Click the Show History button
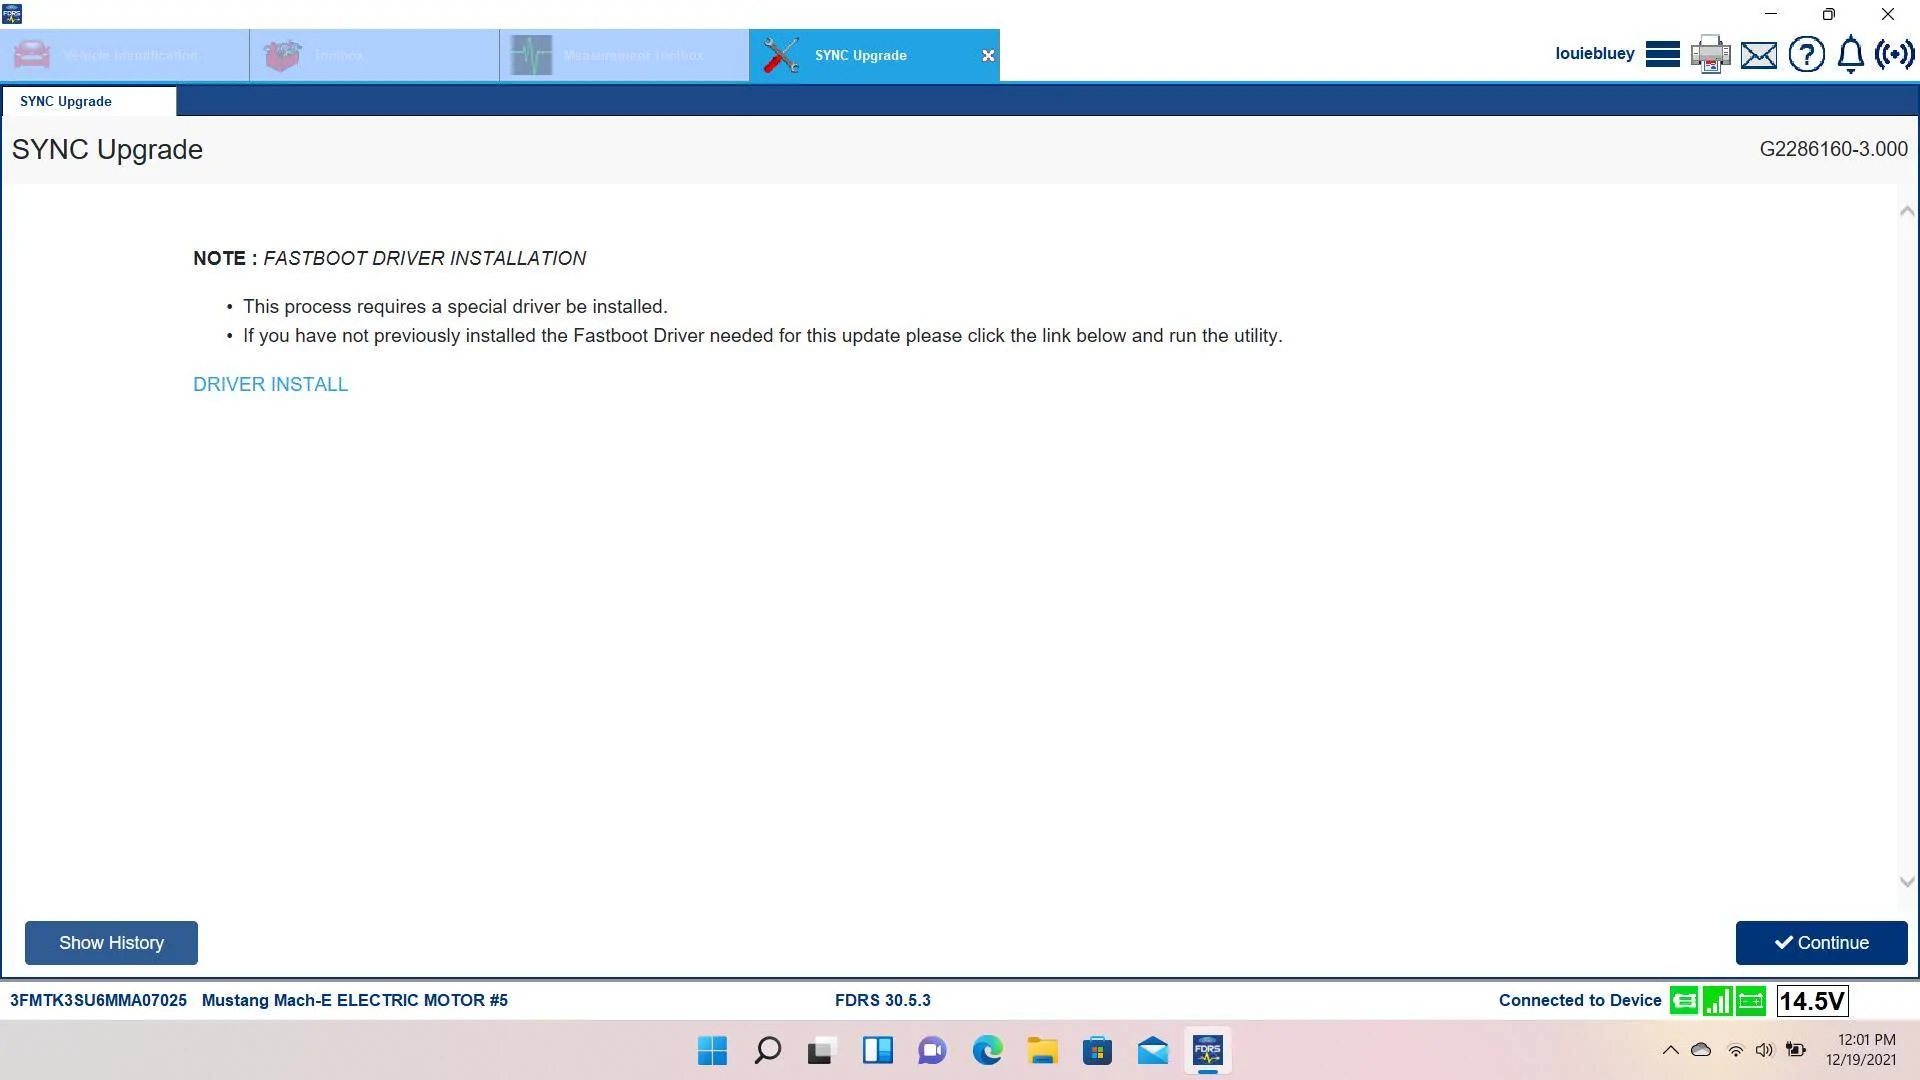Screen dimensions: 1920x1080 pos(111,943)
